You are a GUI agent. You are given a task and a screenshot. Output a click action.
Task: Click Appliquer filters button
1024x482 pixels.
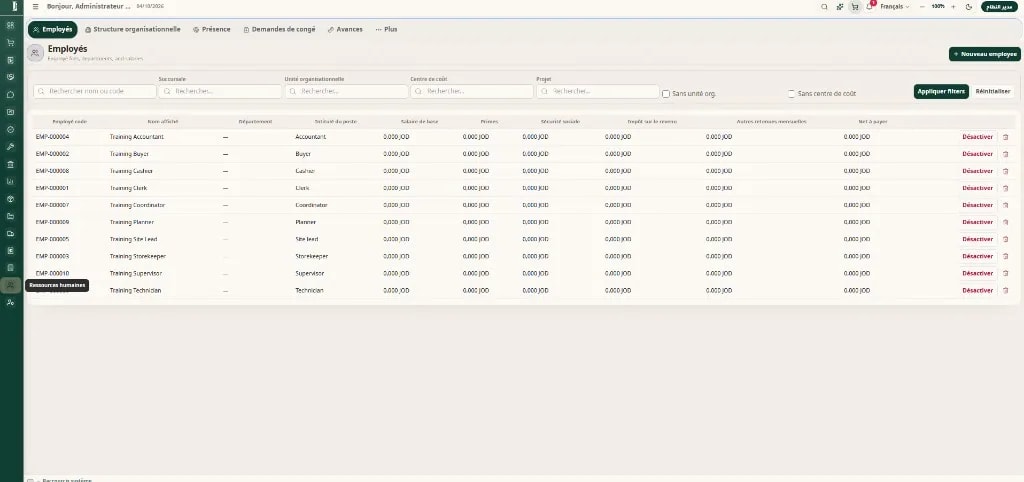coord(941,91)
